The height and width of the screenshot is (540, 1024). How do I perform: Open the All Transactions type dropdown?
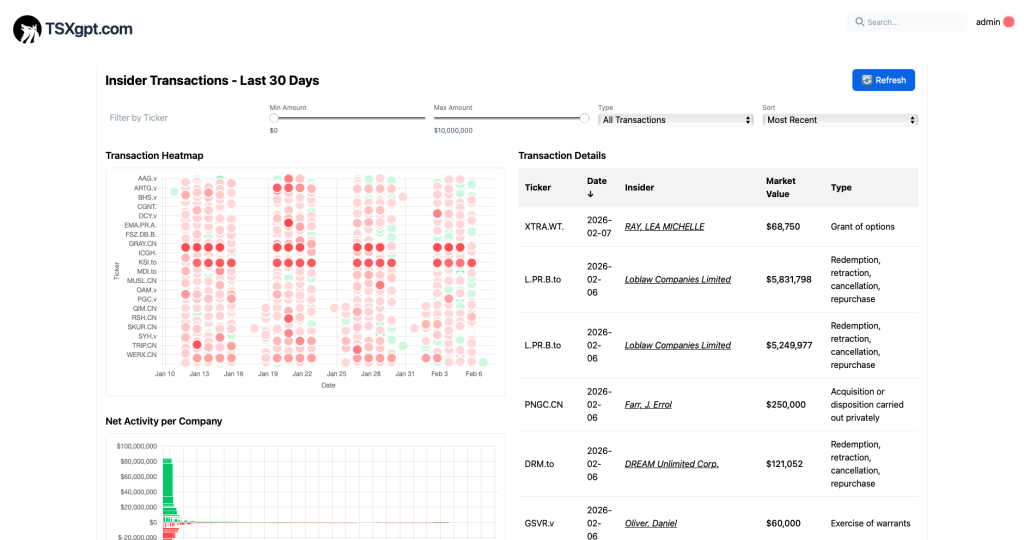[676, 120]
